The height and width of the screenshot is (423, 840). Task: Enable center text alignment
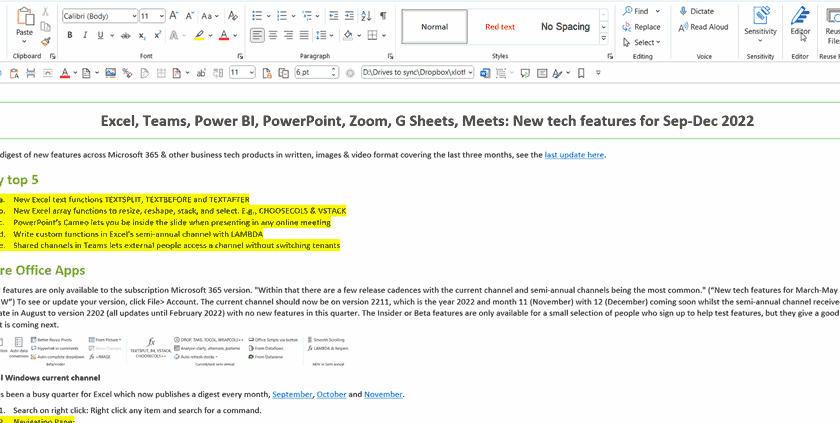pyautogui.click(x=274, y=35)
